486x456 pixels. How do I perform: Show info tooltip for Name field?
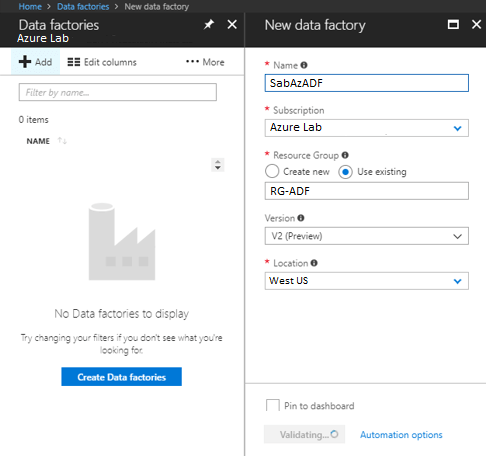(304, 65)
